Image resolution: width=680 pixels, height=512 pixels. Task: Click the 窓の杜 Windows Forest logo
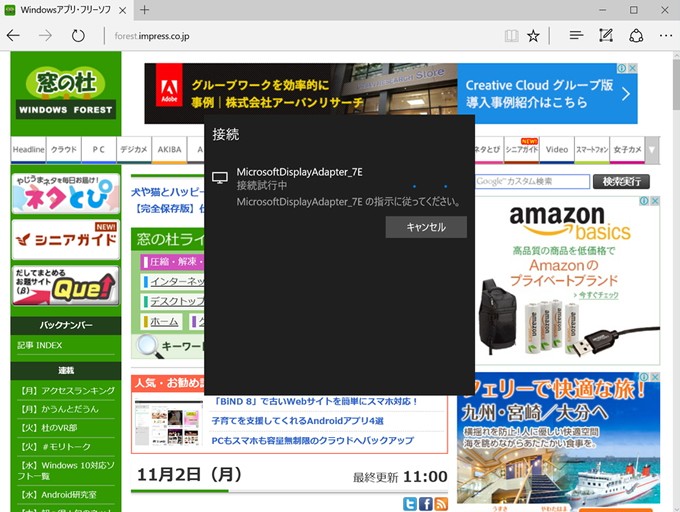pos(66,93)
